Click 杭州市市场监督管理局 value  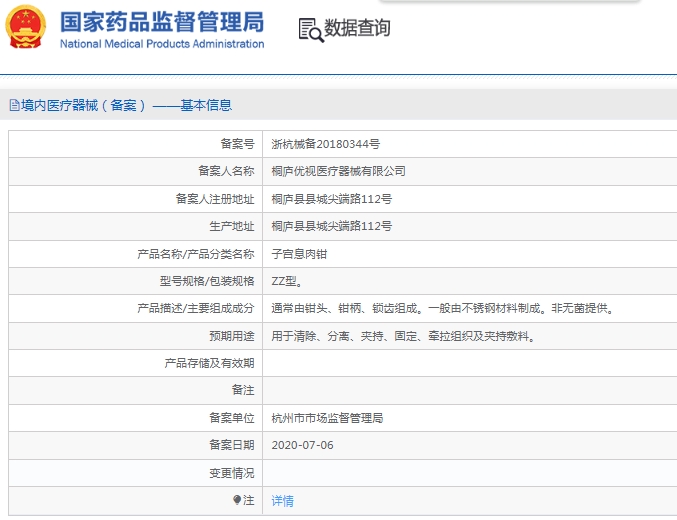point(327,418)
